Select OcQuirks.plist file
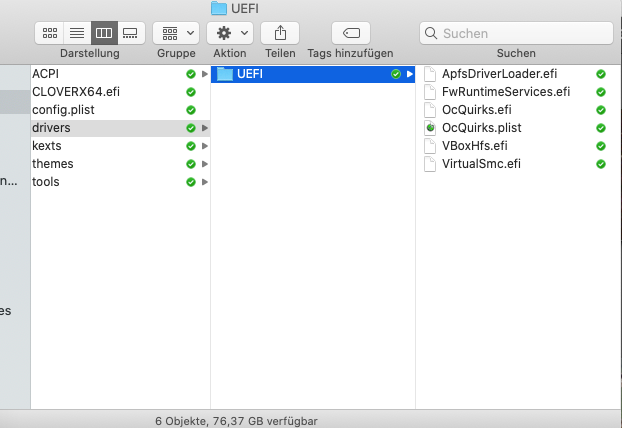This screenshot has height=428, width=622. [482, 128]
